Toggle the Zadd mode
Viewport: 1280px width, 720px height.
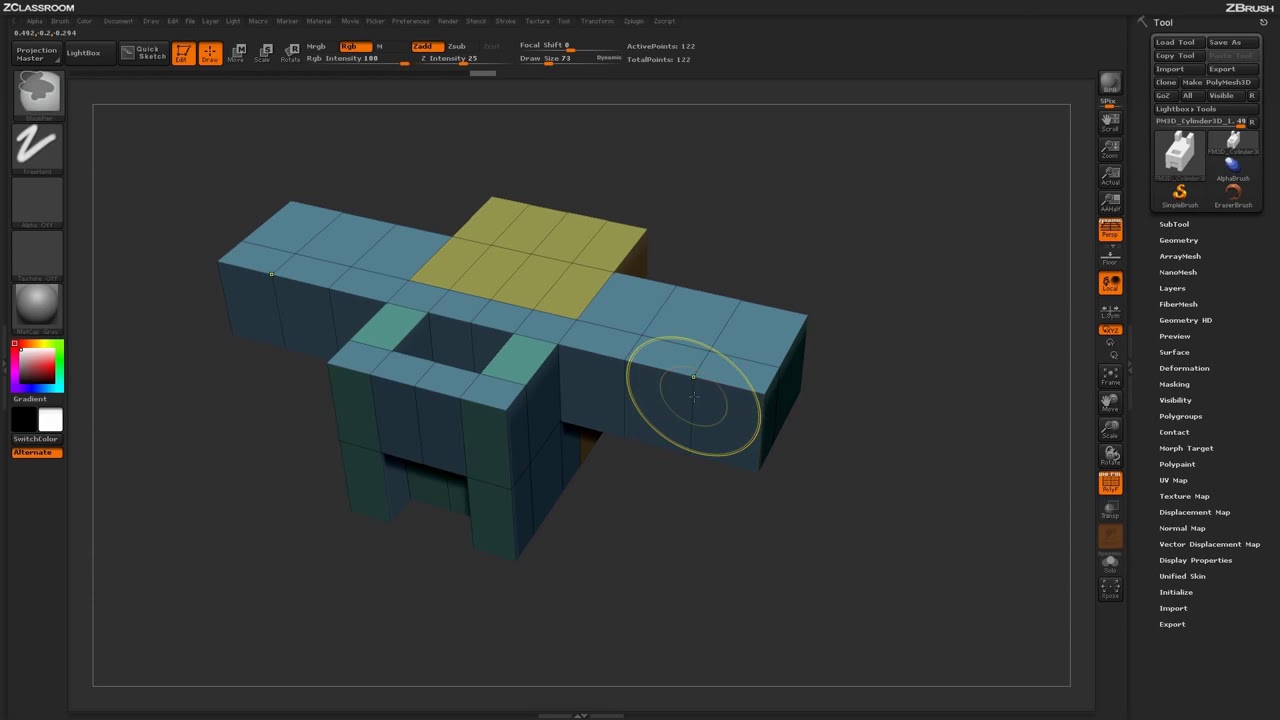[x=427, y=46]
